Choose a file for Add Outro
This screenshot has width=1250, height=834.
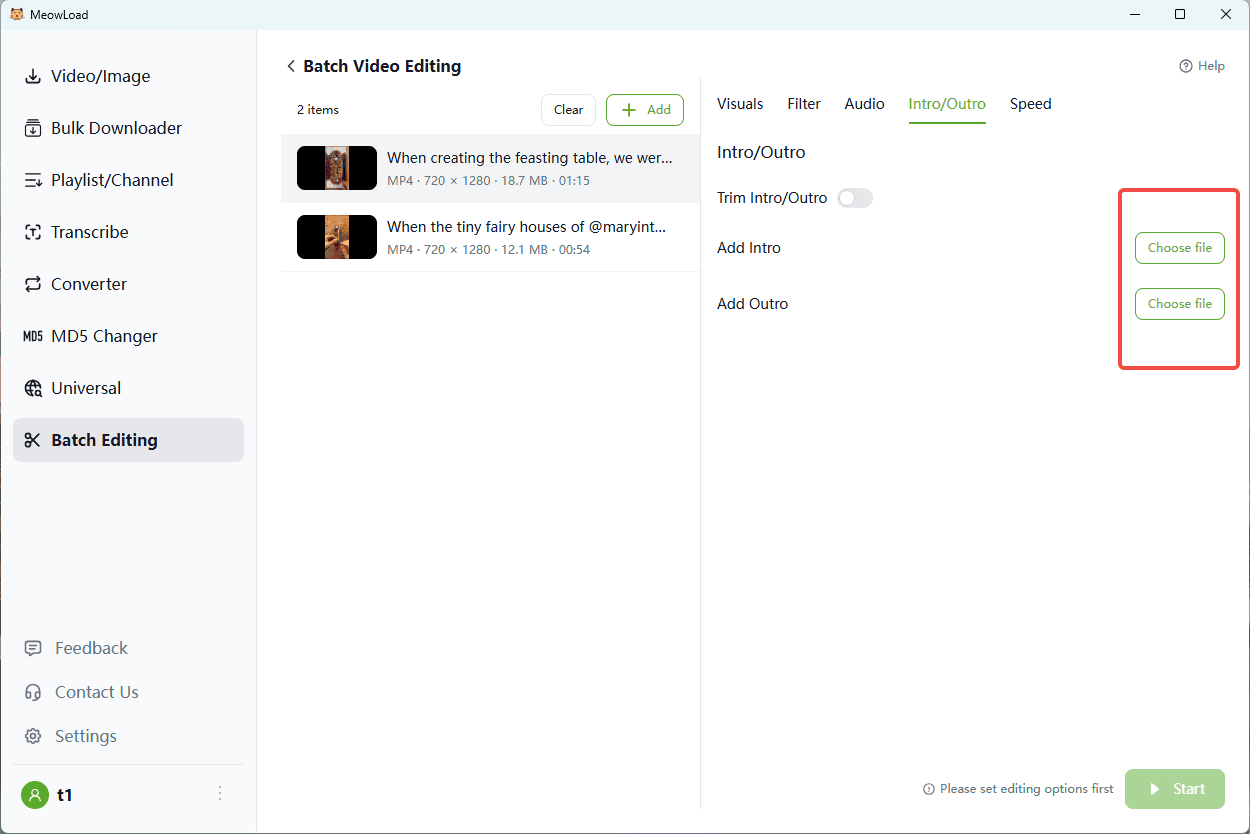(1179, 304)
